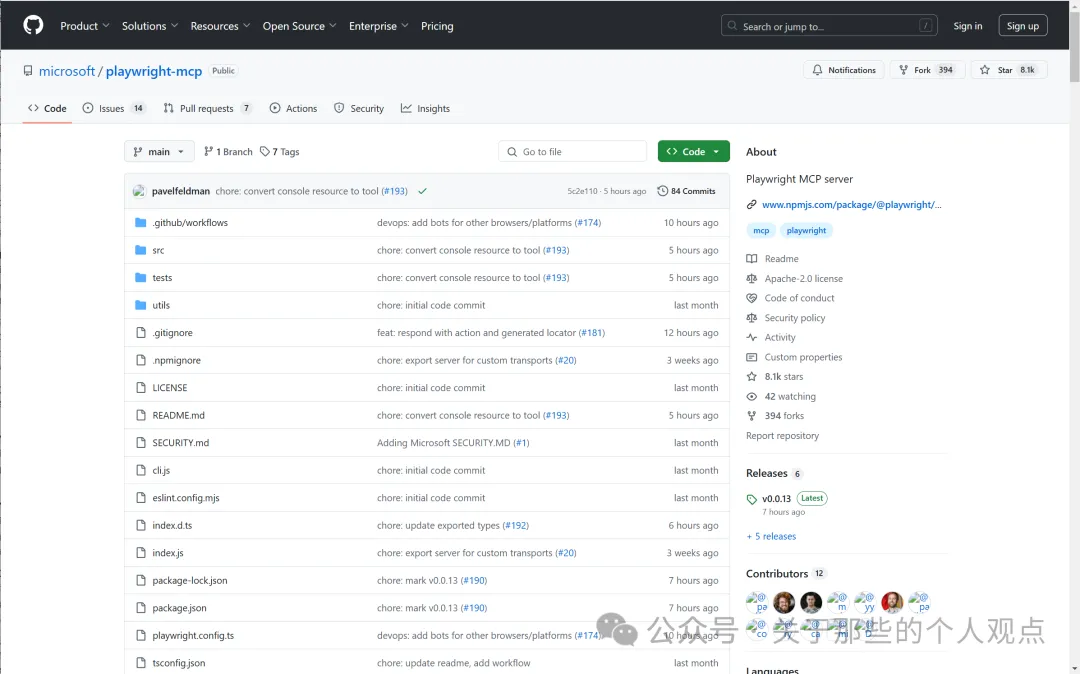Open the 84 Commits link
This screenshot has width=1080, height=674.
[x=687, y=191]
